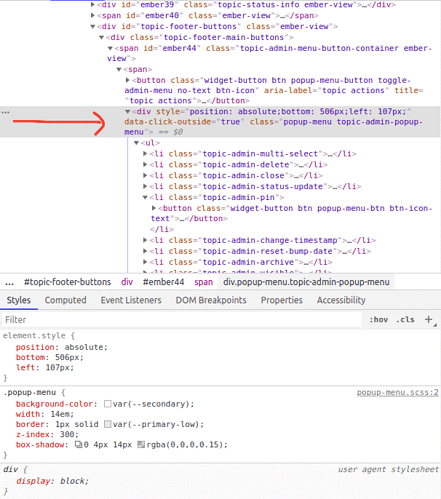441x499 pixels.
Task: Expand the topic-admin-change-timestamp li
Action: pyautogui.click(x=145, y=240)
